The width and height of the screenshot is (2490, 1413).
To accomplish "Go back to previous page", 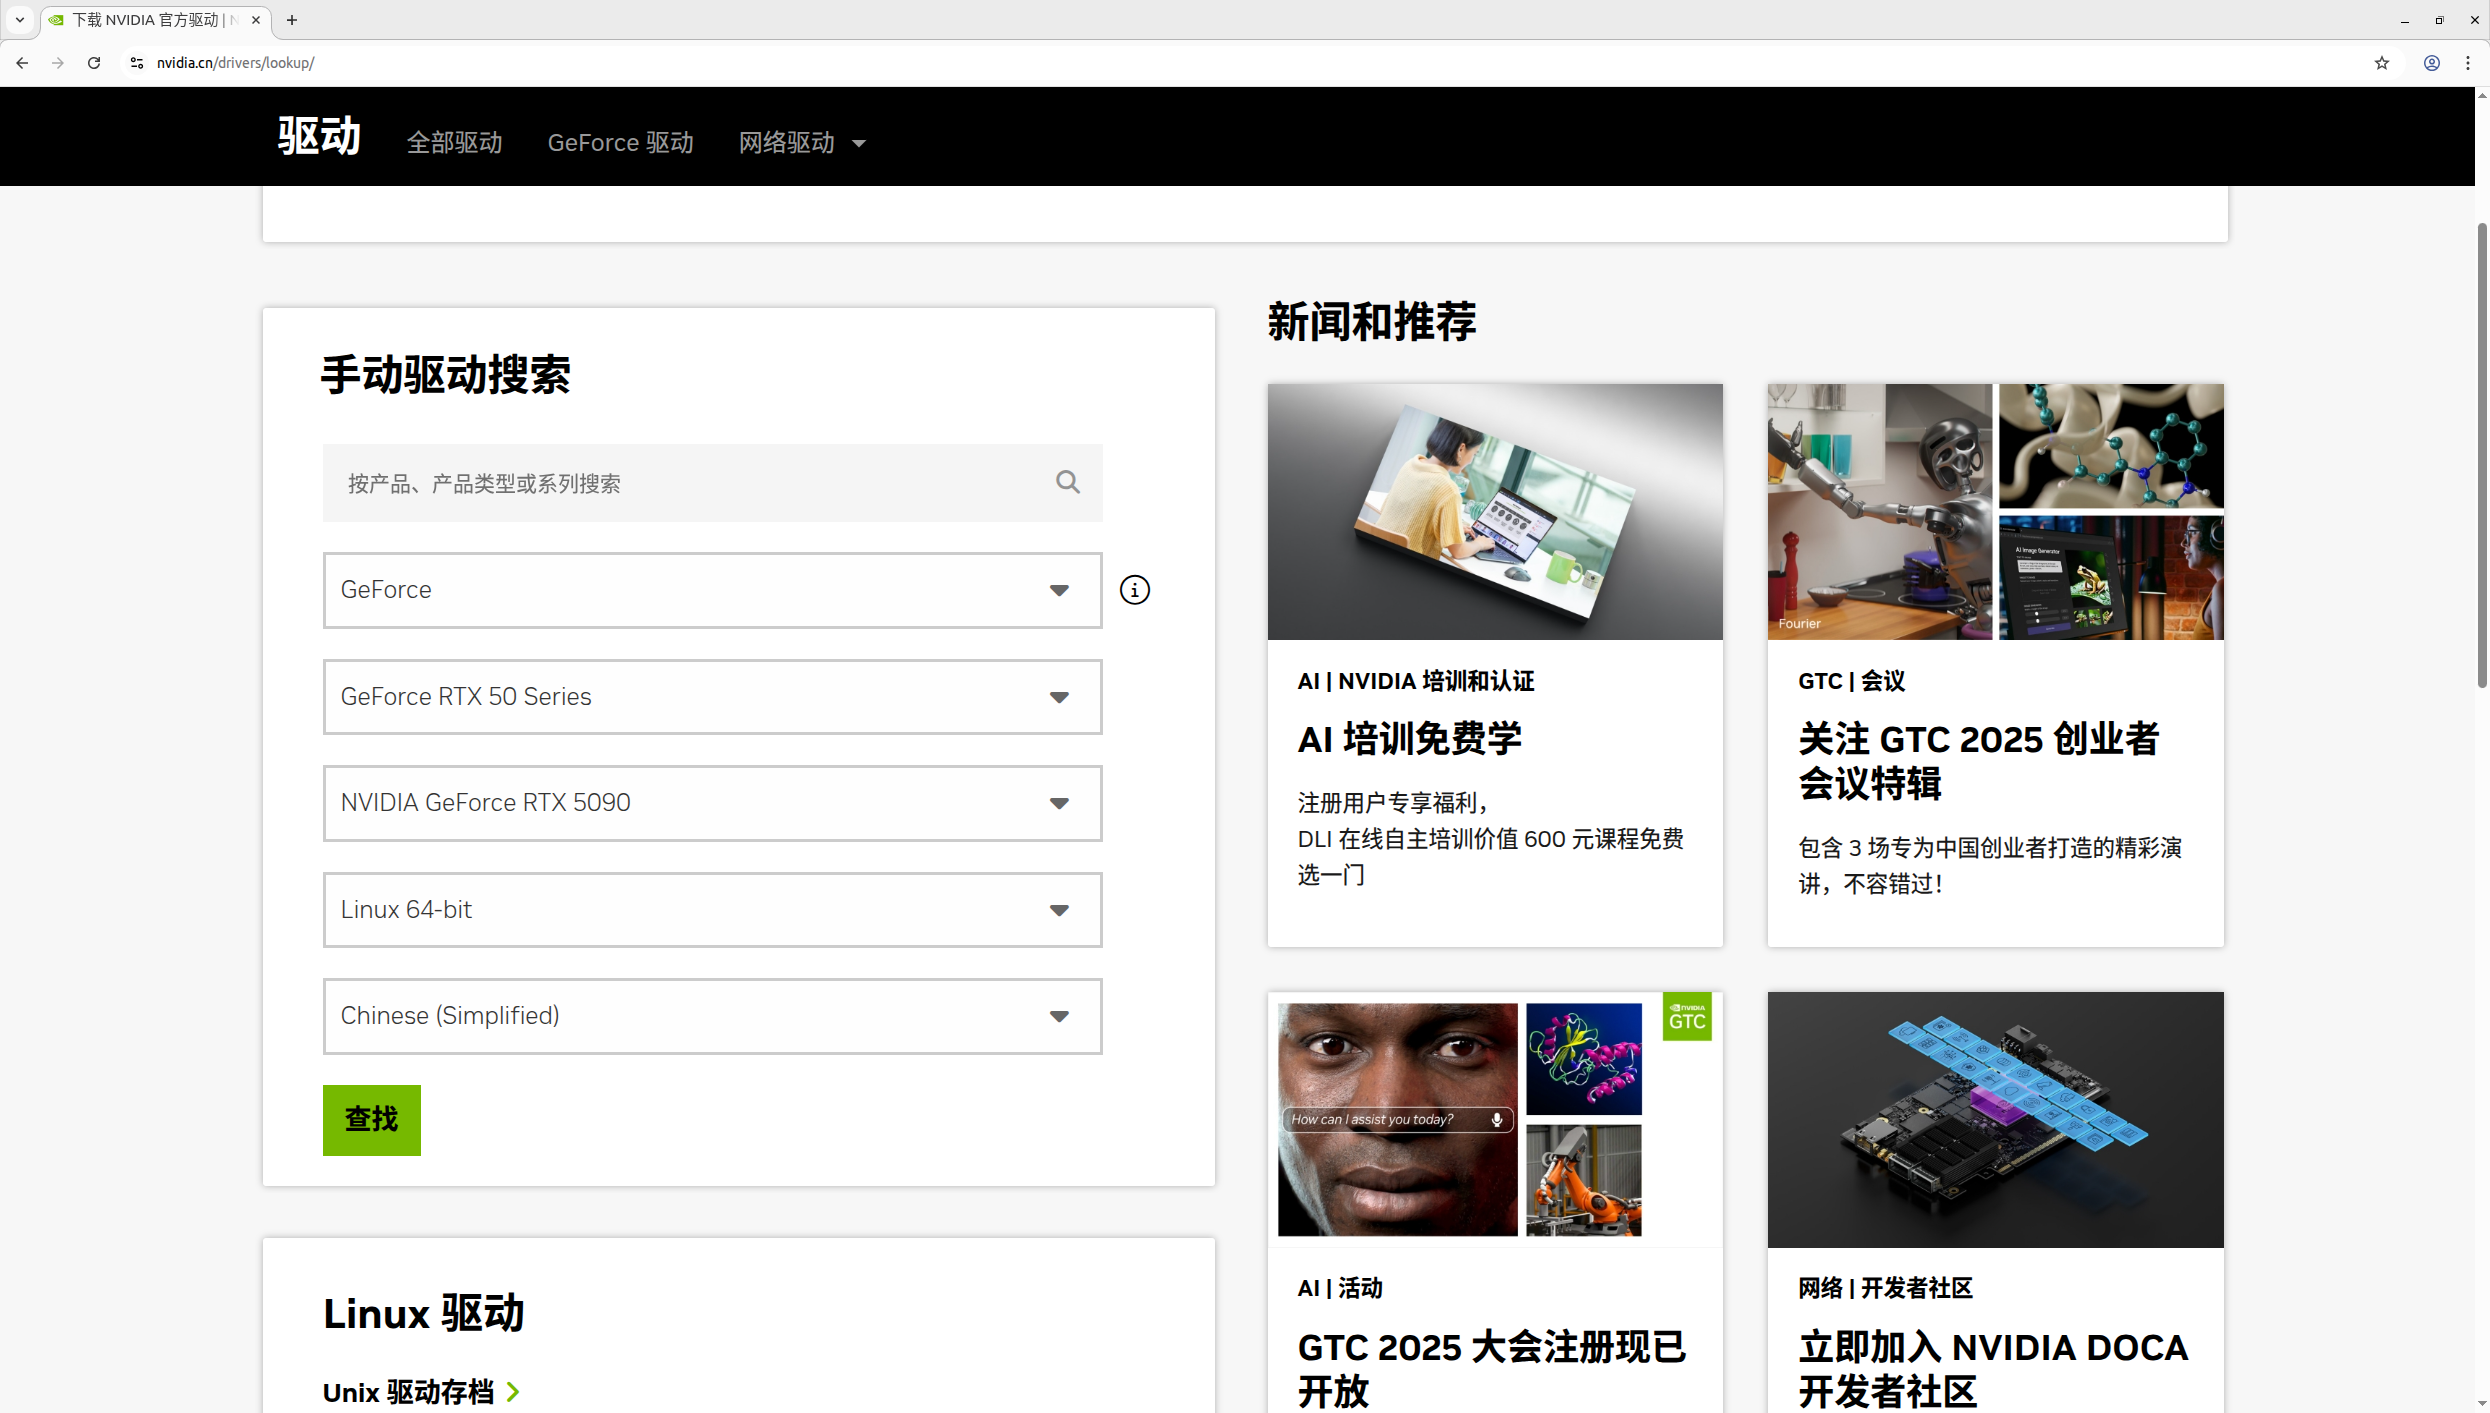I will (22, 63).
